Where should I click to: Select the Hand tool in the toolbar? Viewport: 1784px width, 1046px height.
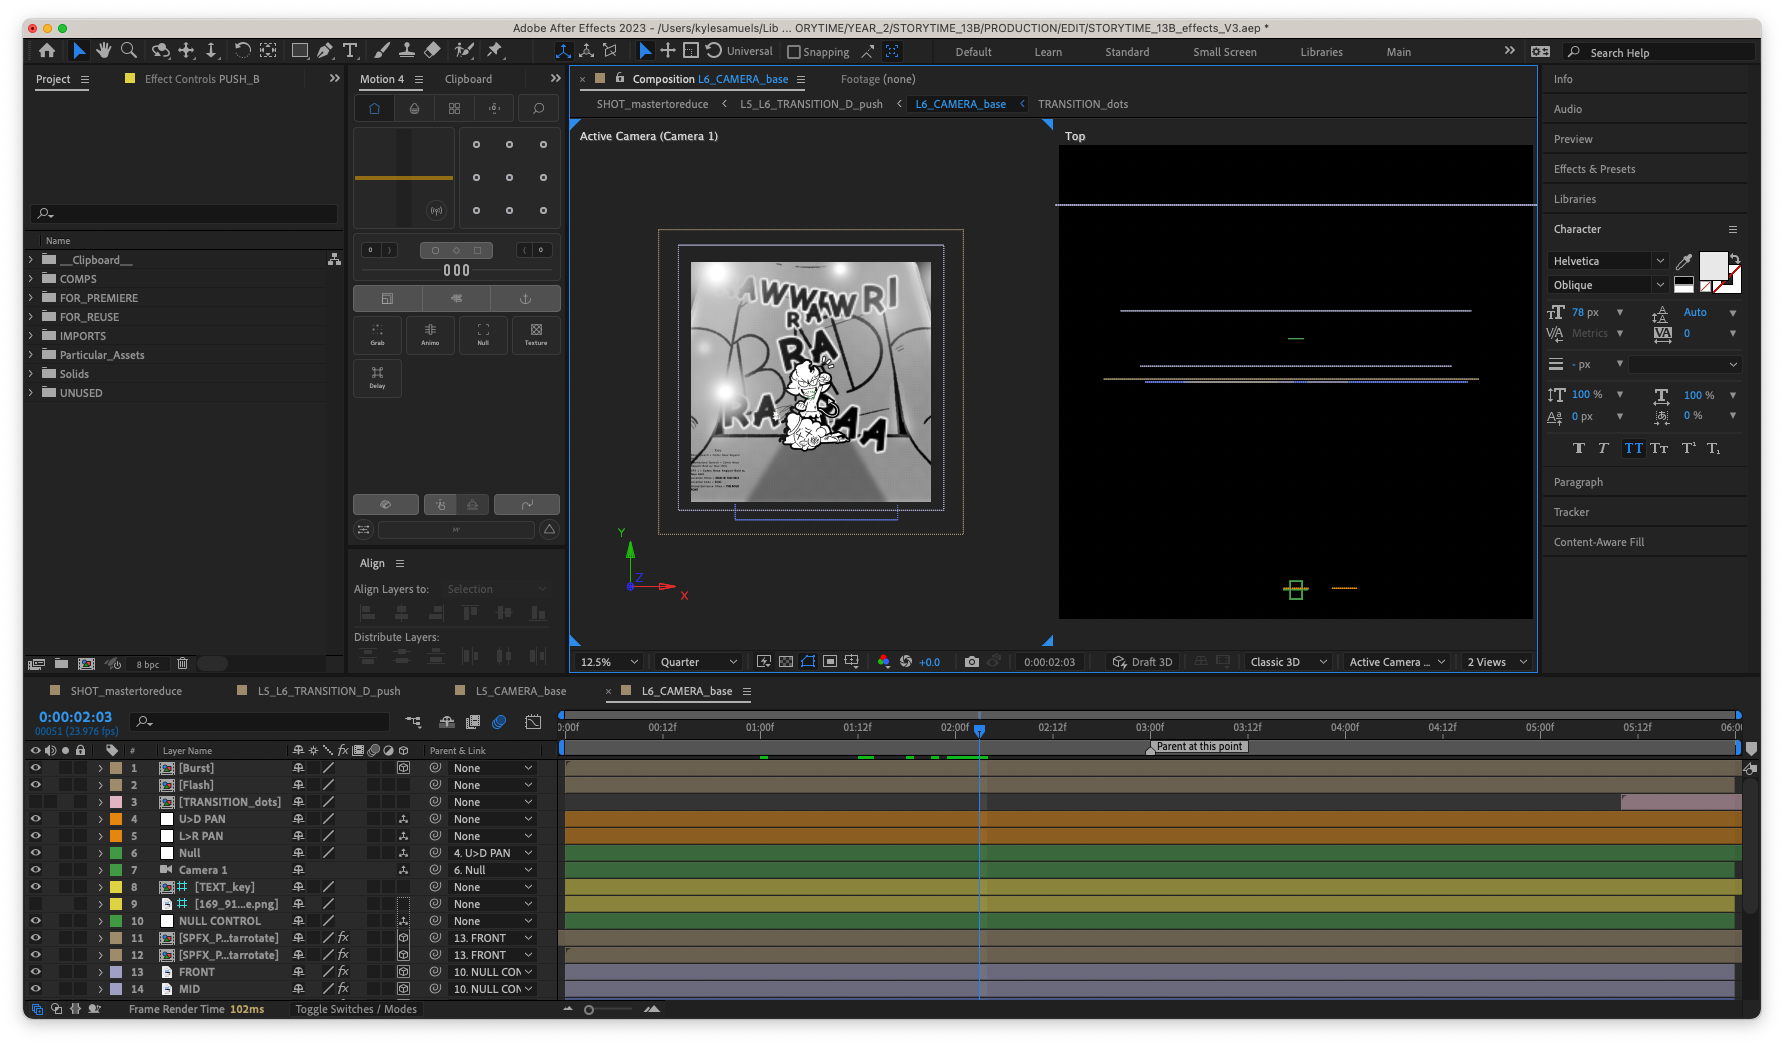[104, 51]
